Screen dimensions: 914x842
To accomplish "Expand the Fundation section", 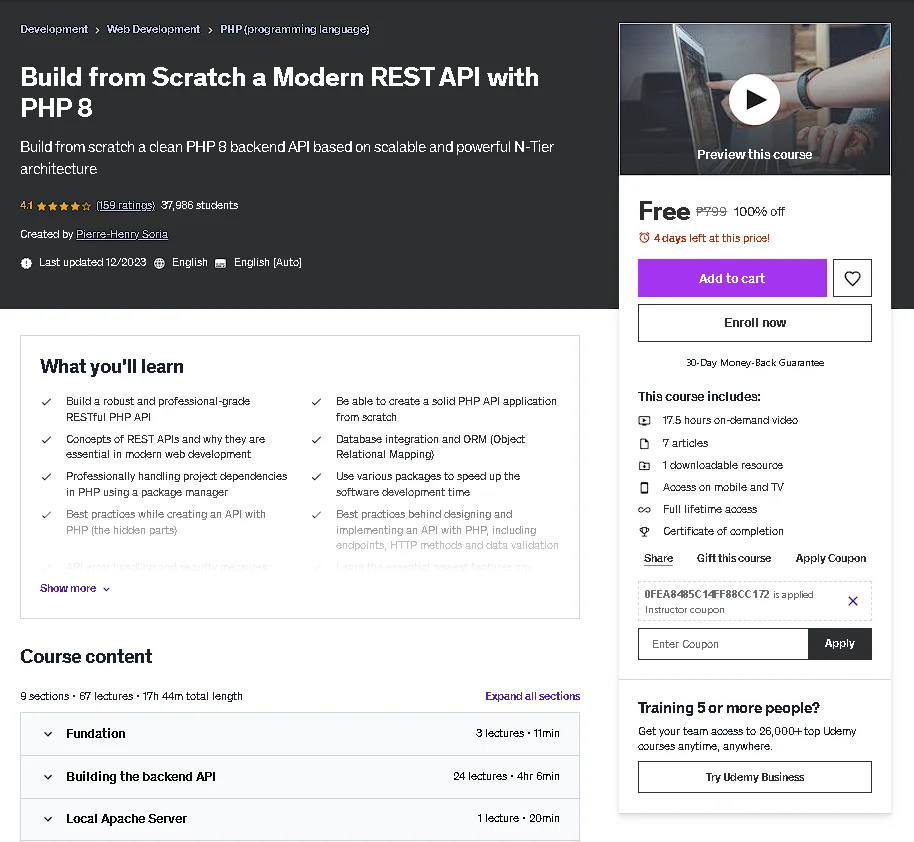I will pos(300,734).
